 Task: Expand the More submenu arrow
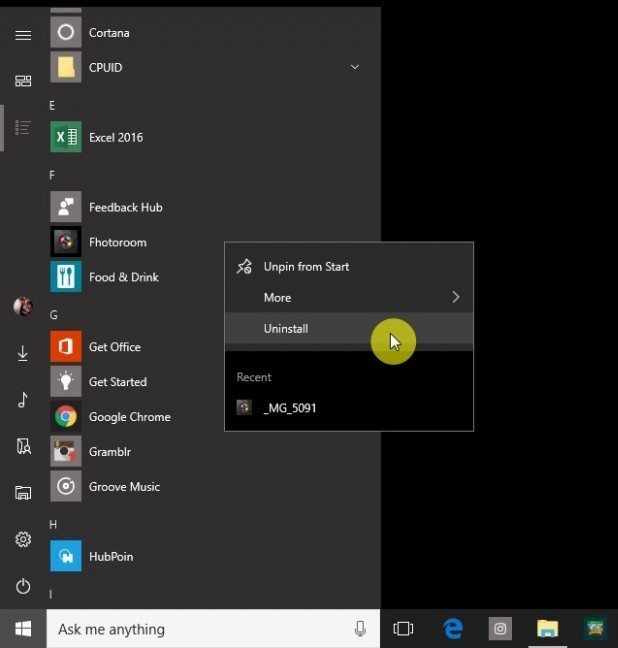click(455, 297)
